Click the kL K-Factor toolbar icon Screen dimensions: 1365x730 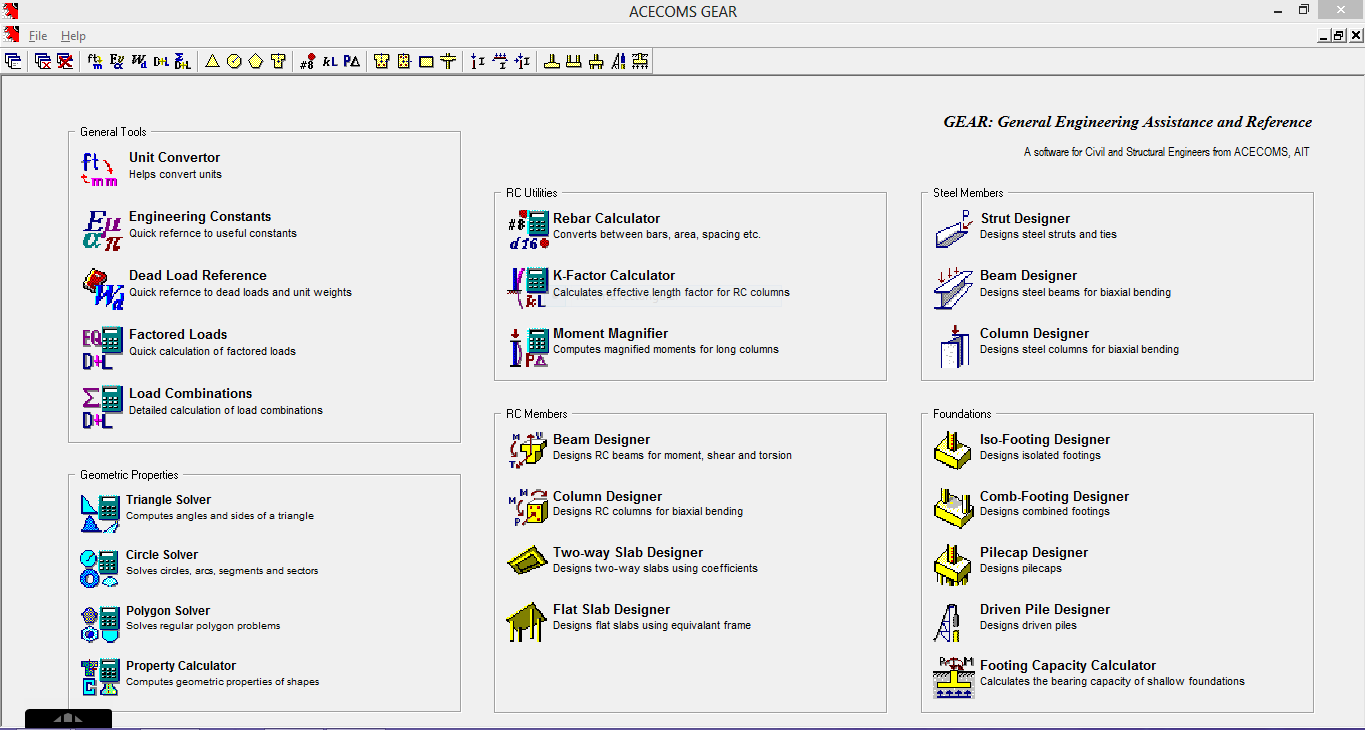(330, 61)
